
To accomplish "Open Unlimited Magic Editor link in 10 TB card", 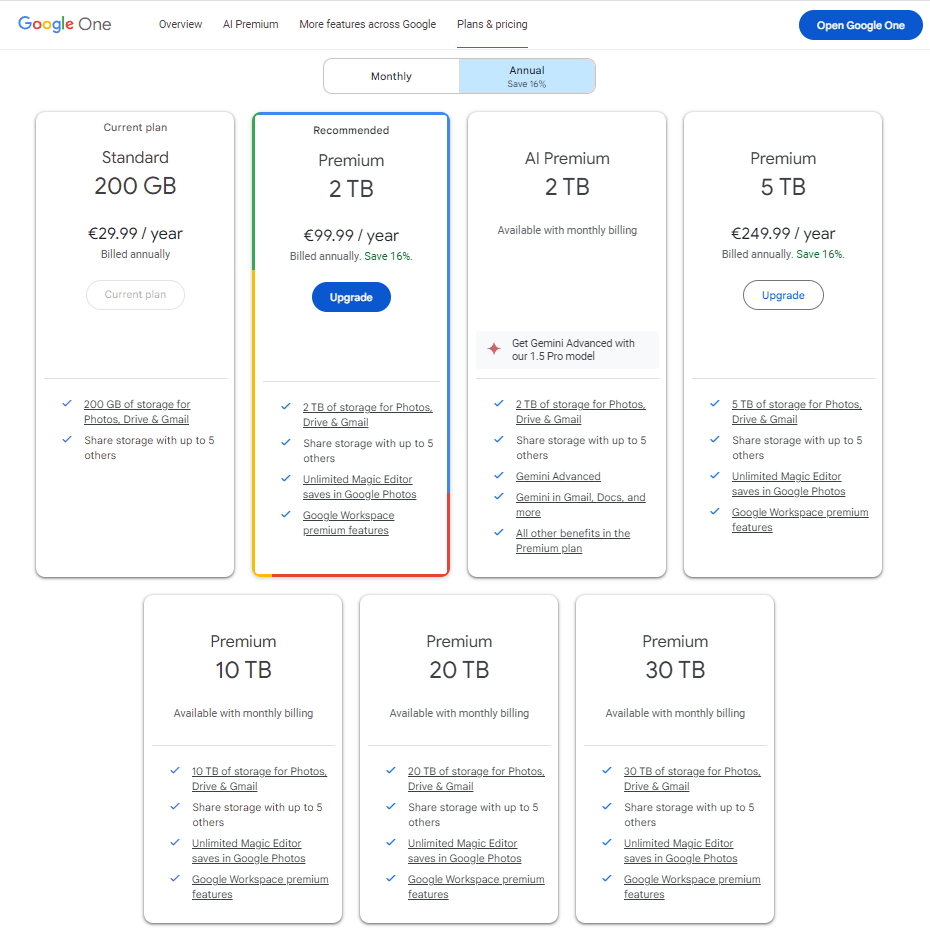I will click(x=249, y=851).
